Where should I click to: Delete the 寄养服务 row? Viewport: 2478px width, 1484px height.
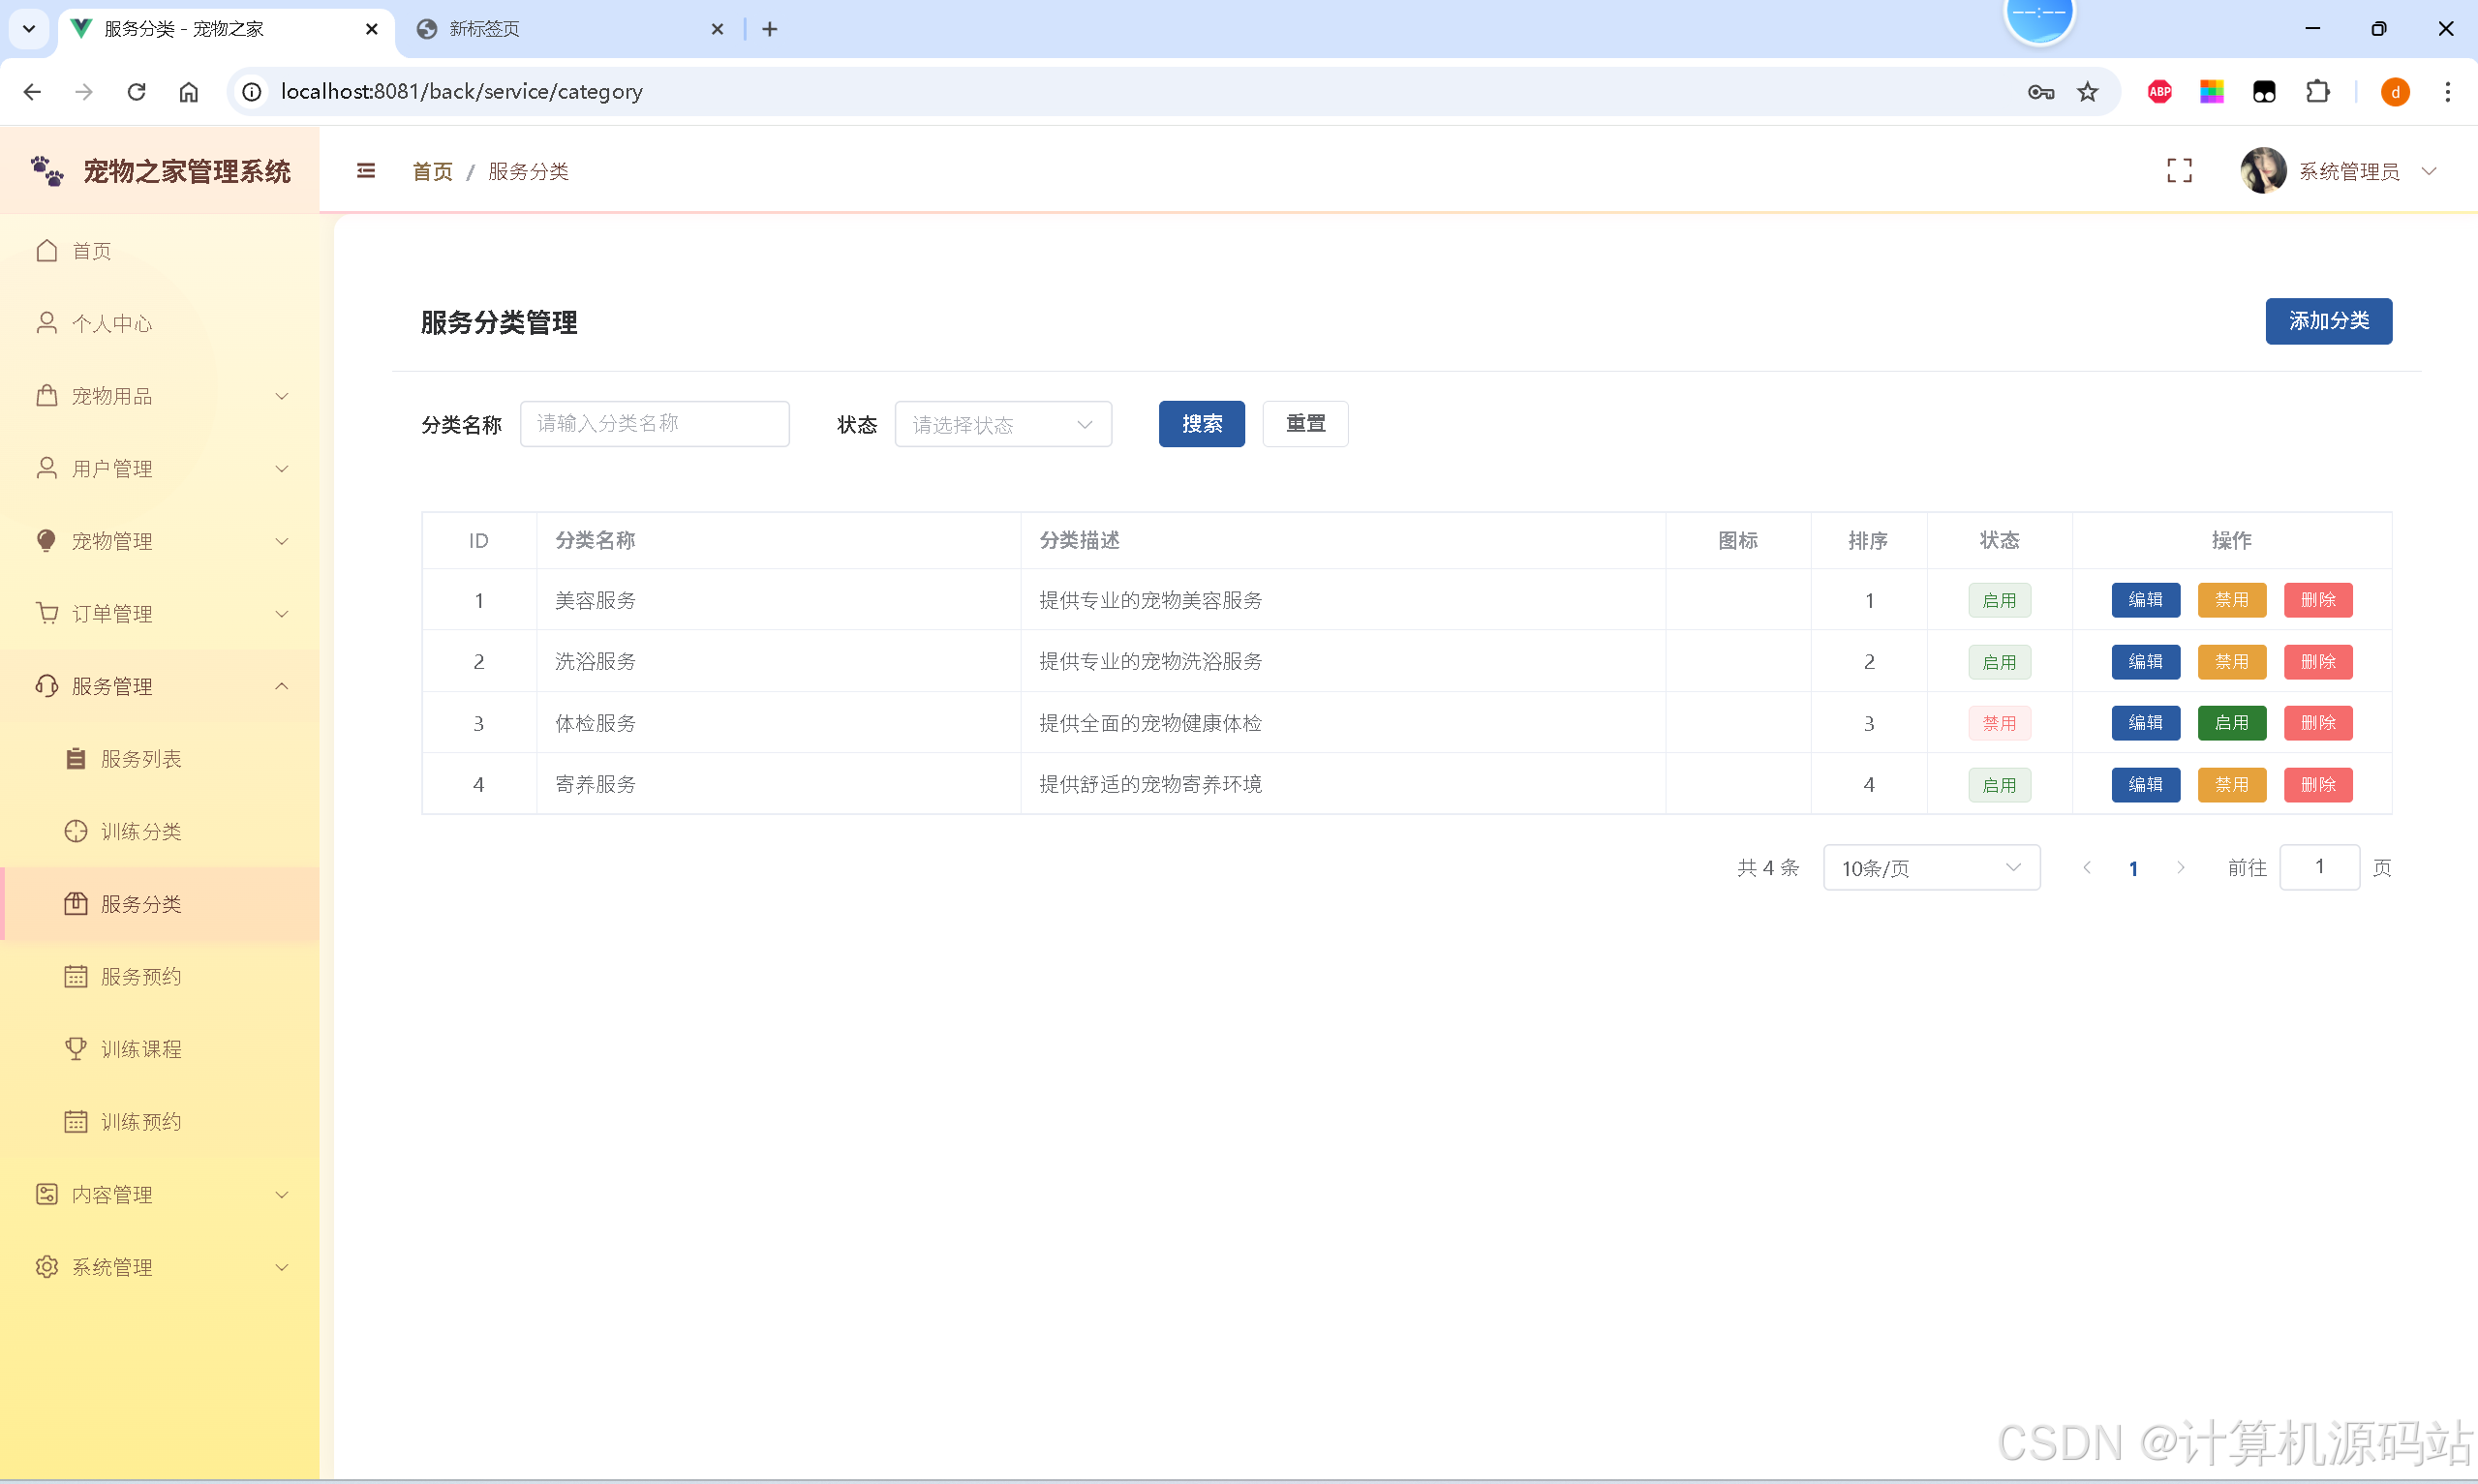(2318, 785)
